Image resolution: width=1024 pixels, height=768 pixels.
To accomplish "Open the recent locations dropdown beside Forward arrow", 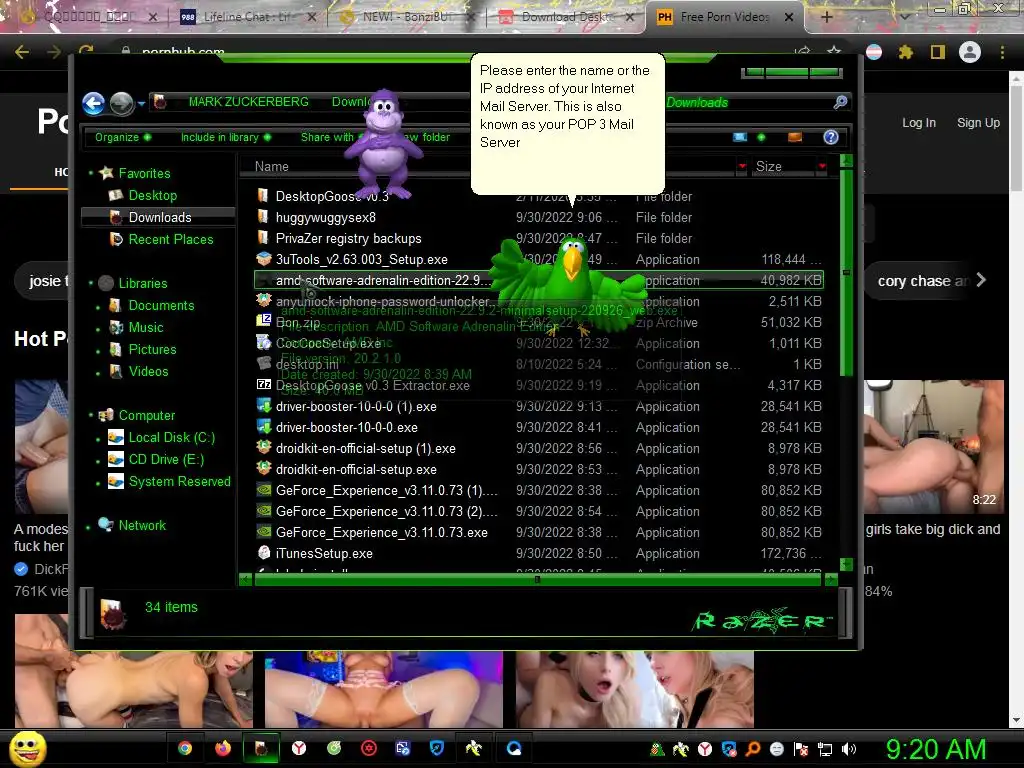I will coord(141,103).
